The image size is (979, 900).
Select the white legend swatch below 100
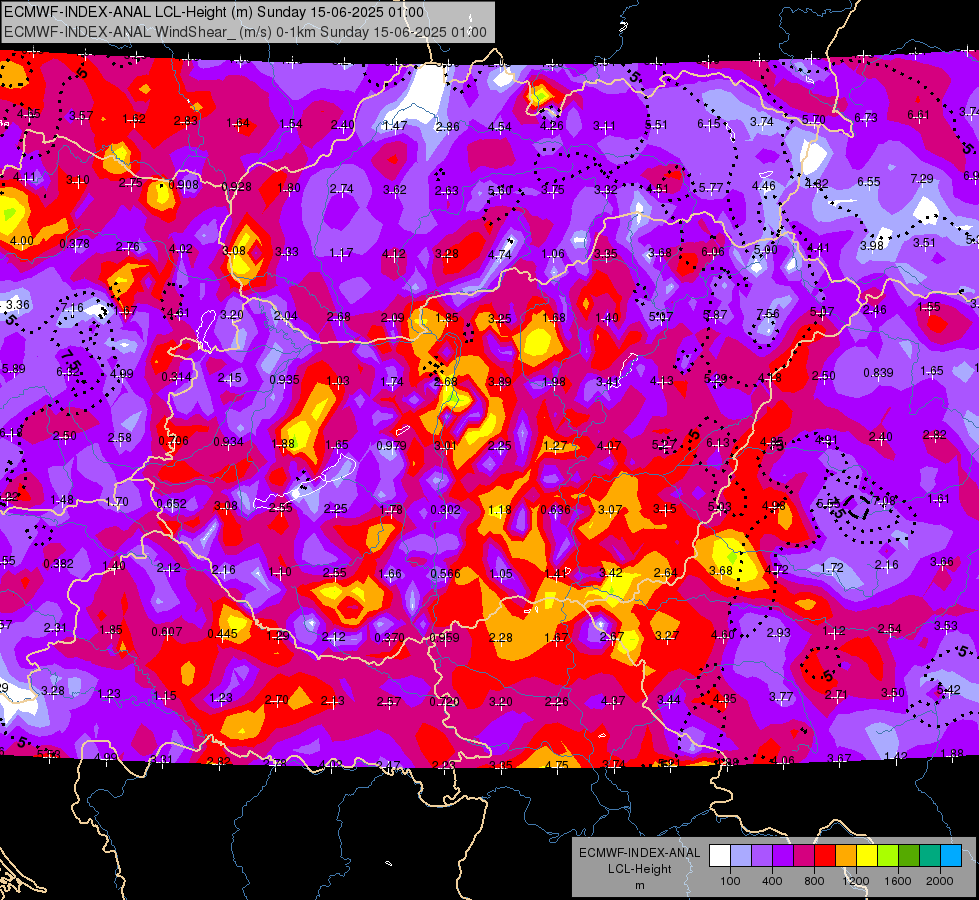click(x=720, y=856)
